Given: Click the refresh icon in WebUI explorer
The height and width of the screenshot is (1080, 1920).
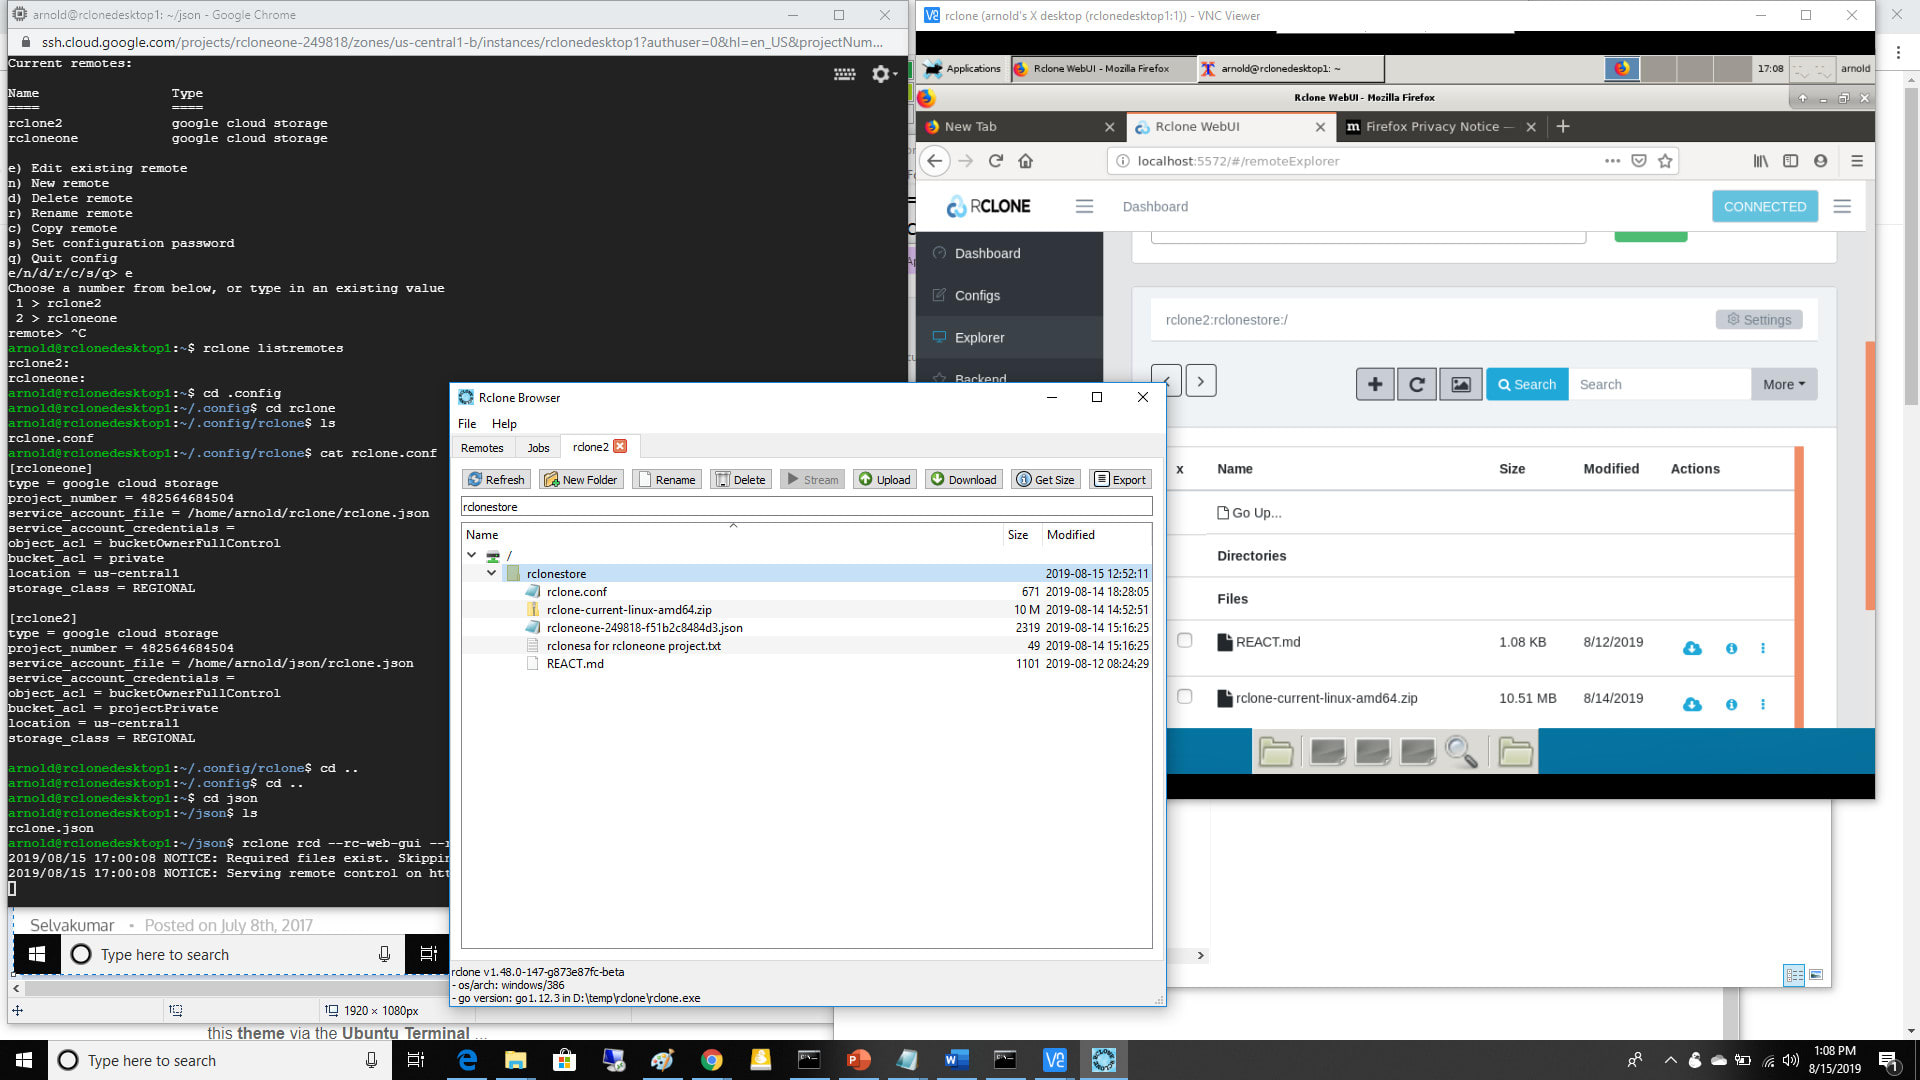Looking at the screenshot, I should coord(1417,385).
